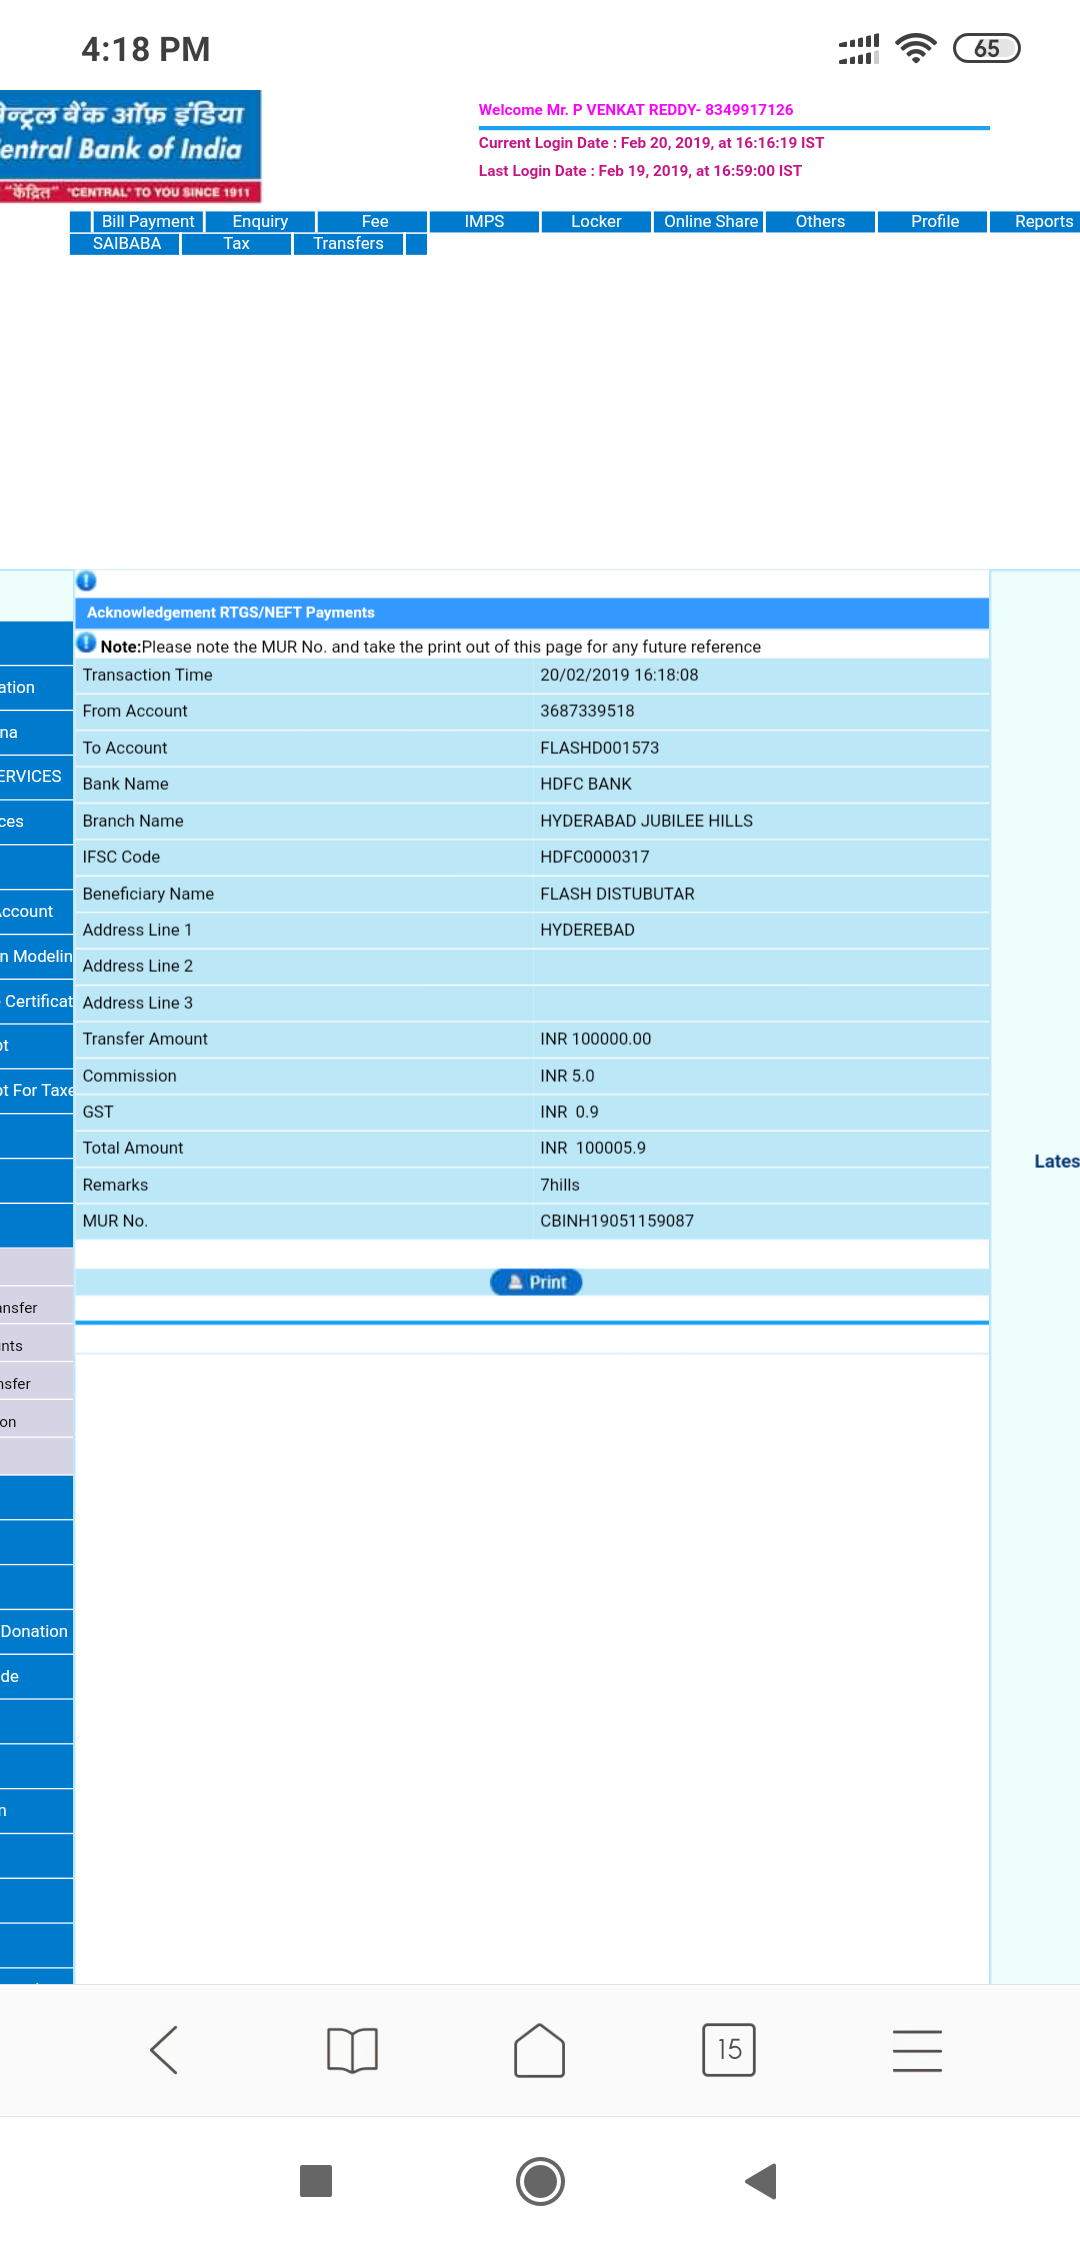Click the Lates heading on right panel

pyautogui.click(x=1056, y=1161)
